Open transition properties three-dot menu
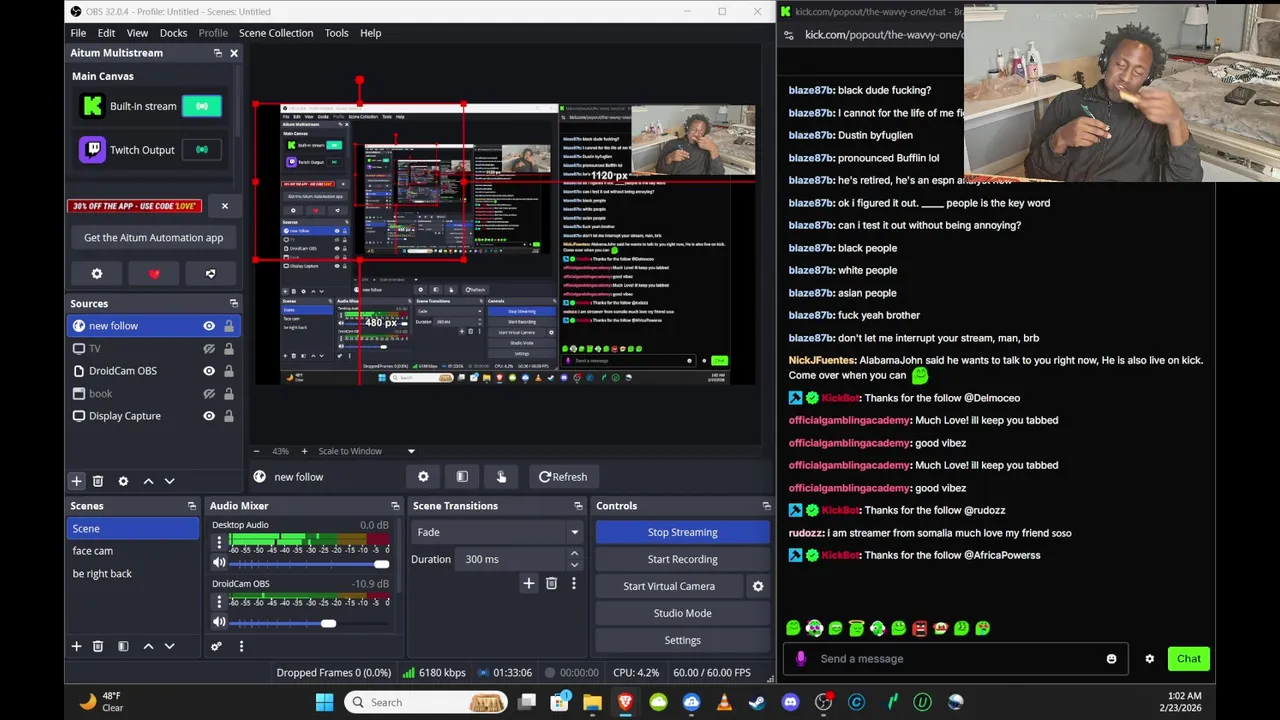This screenshot has width=1280, height=720. point(573,583)
